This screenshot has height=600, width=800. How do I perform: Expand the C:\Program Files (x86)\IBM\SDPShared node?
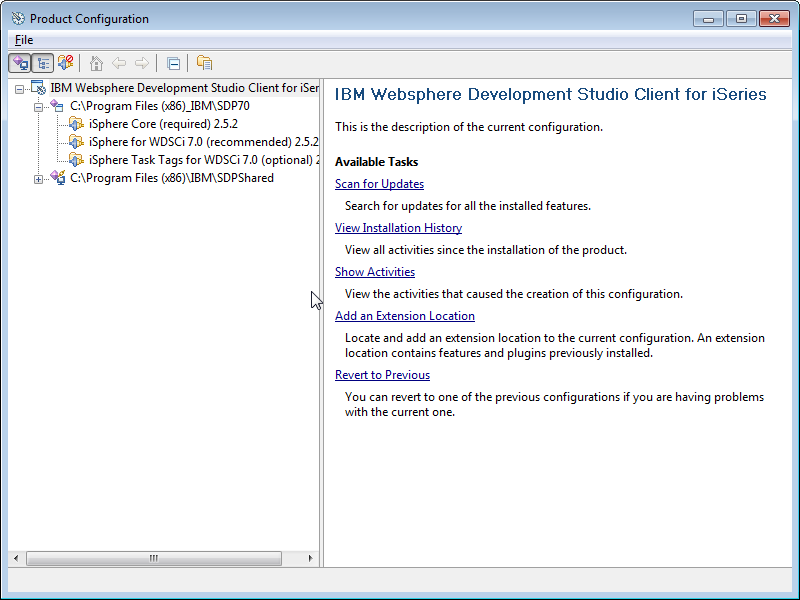point(38,179)
